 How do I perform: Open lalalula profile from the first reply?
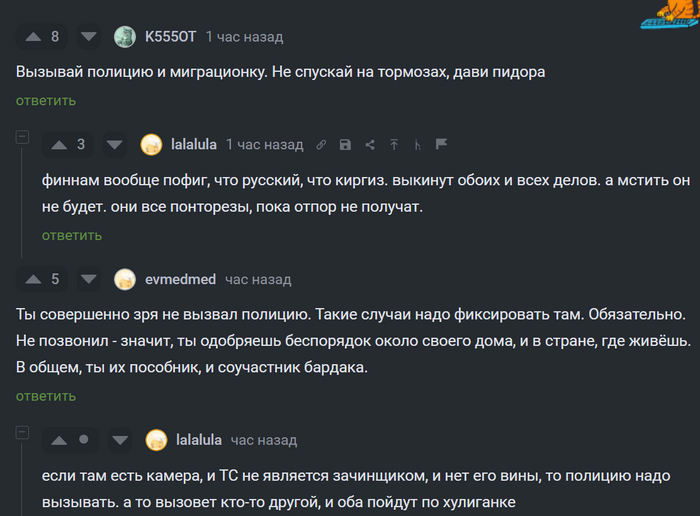(194, 145)
